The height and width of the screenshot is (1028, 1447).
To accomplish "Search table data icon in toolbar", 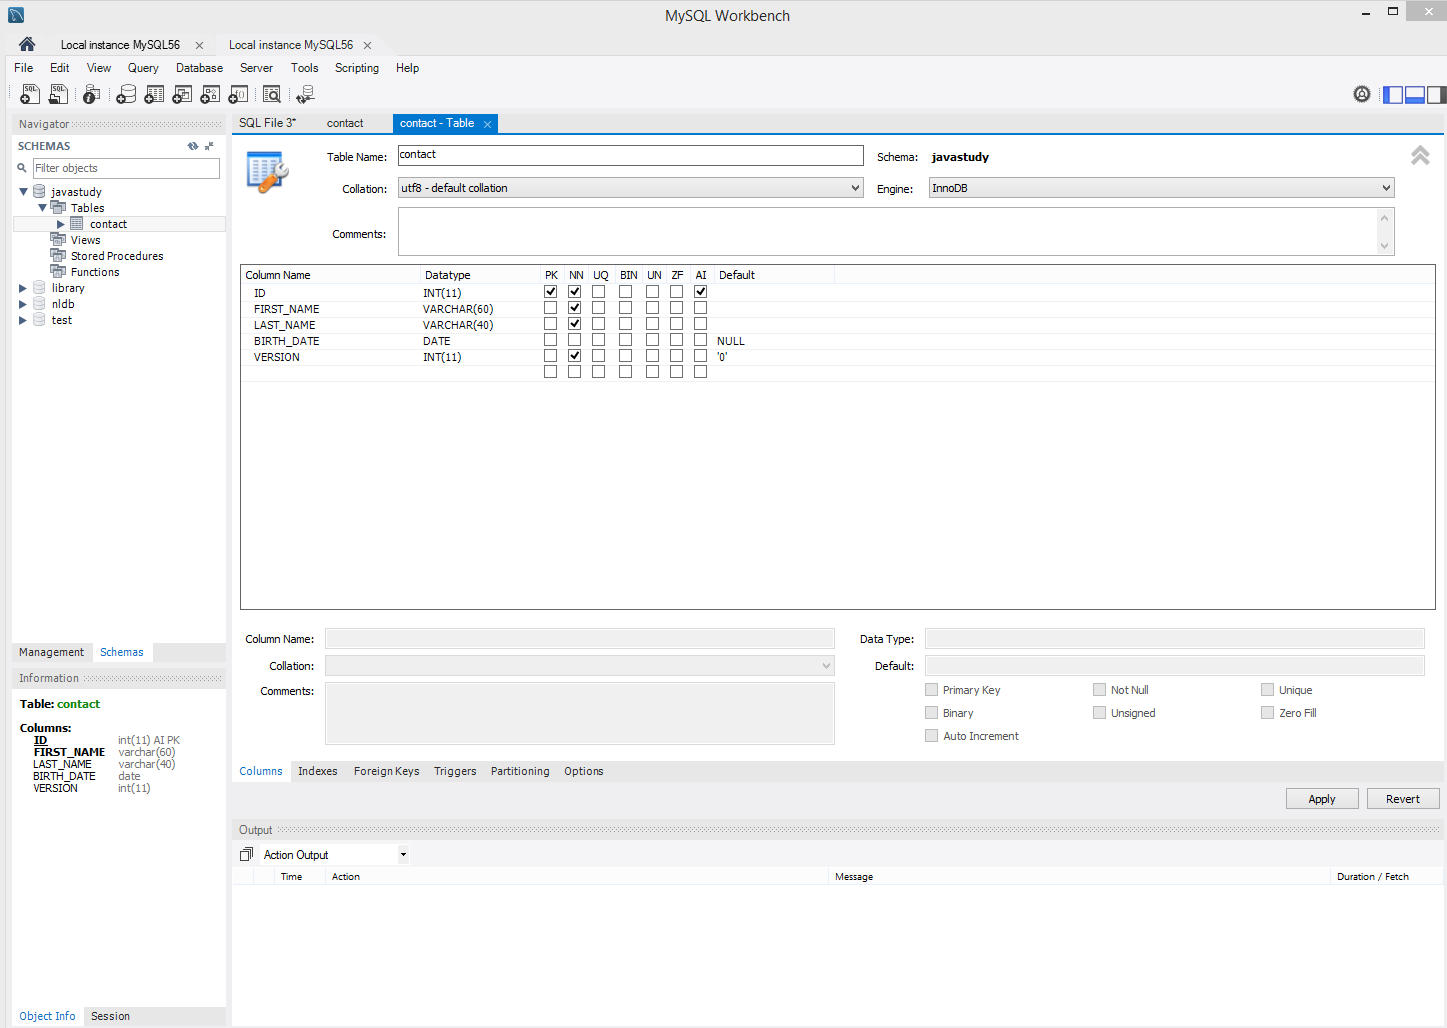I will coord(271,94).
